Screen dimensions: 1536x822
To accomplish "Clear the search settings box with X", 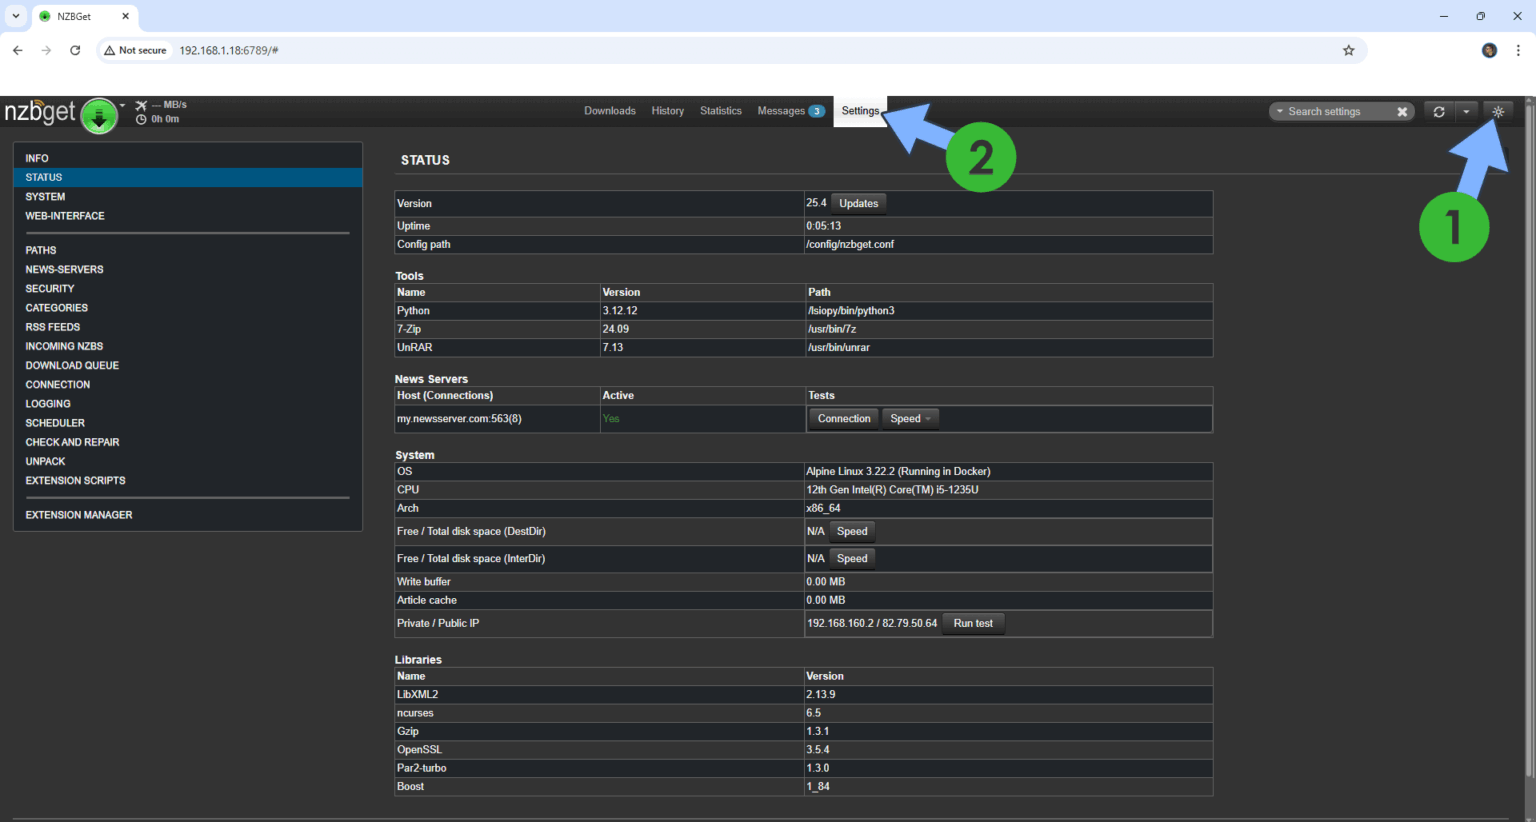I will tap(1402, 112).
